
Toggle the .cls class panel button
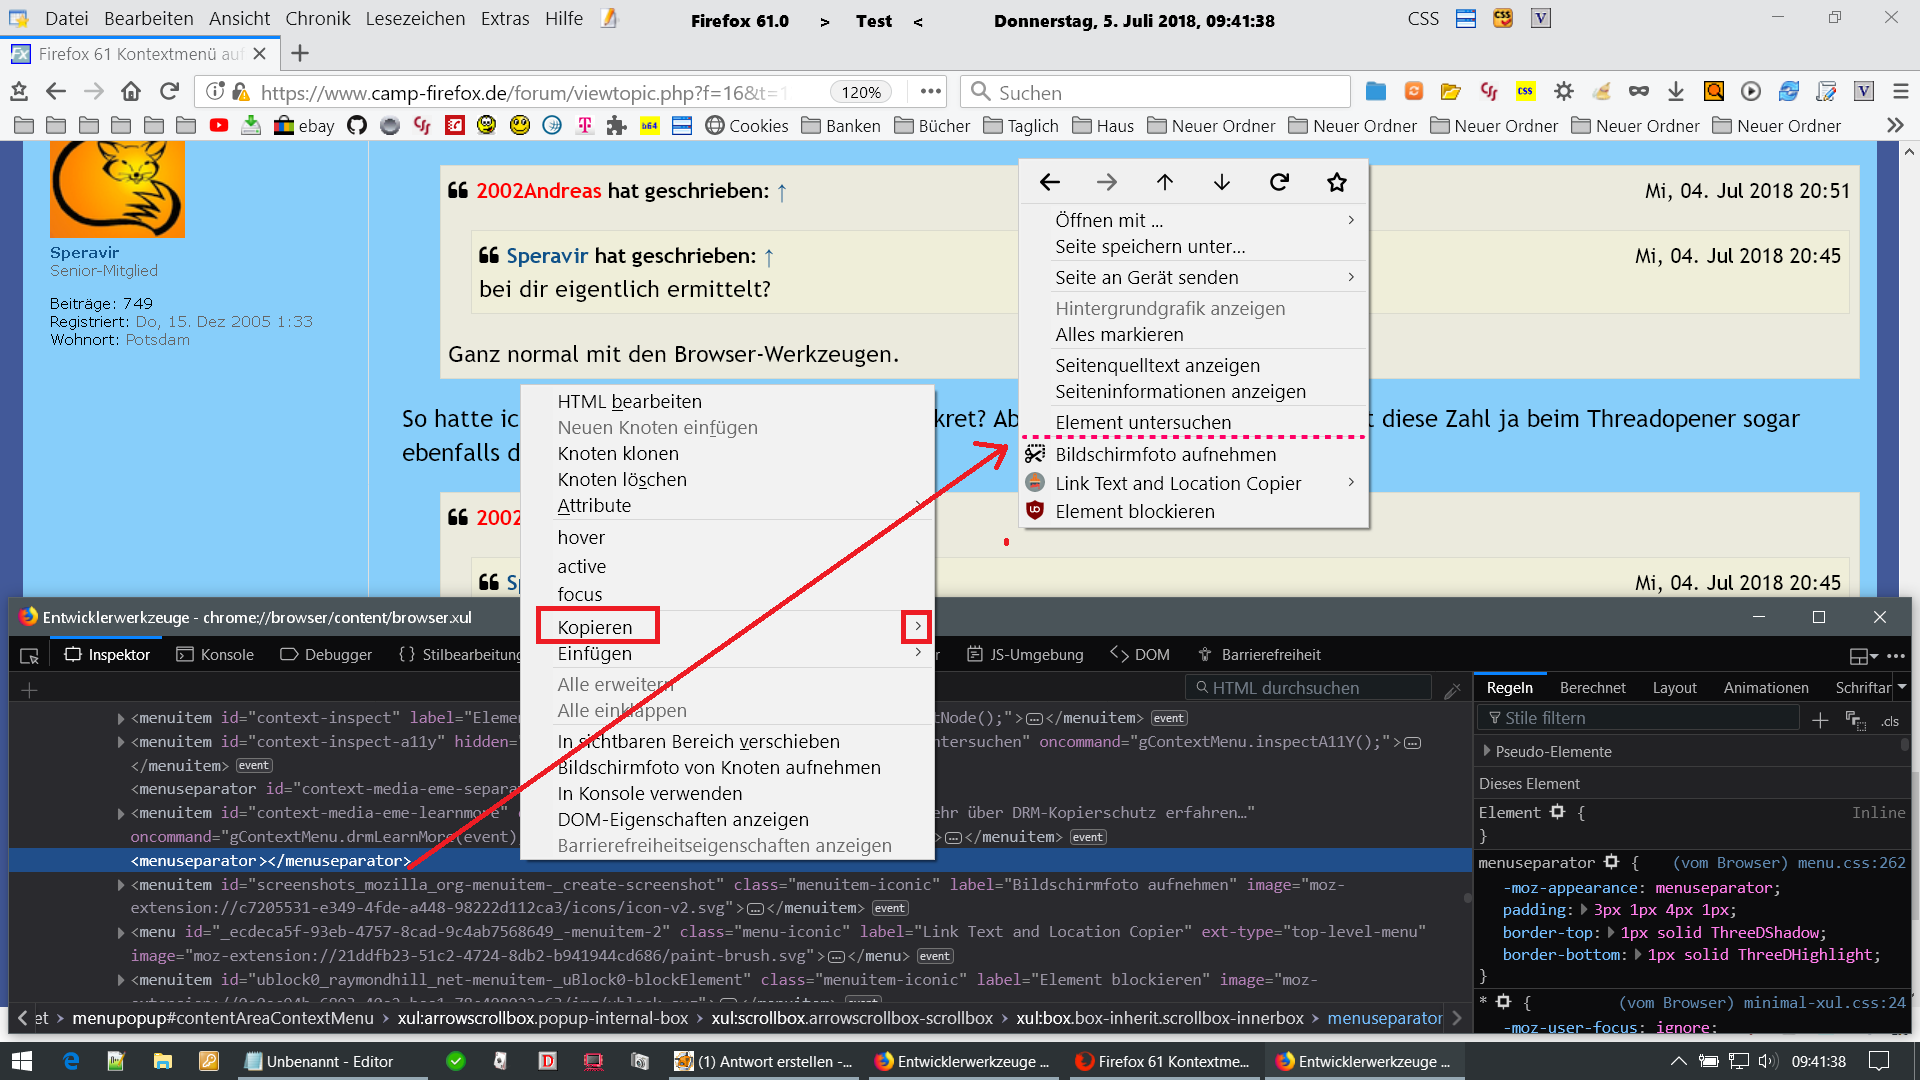[x=1889, y=720]
